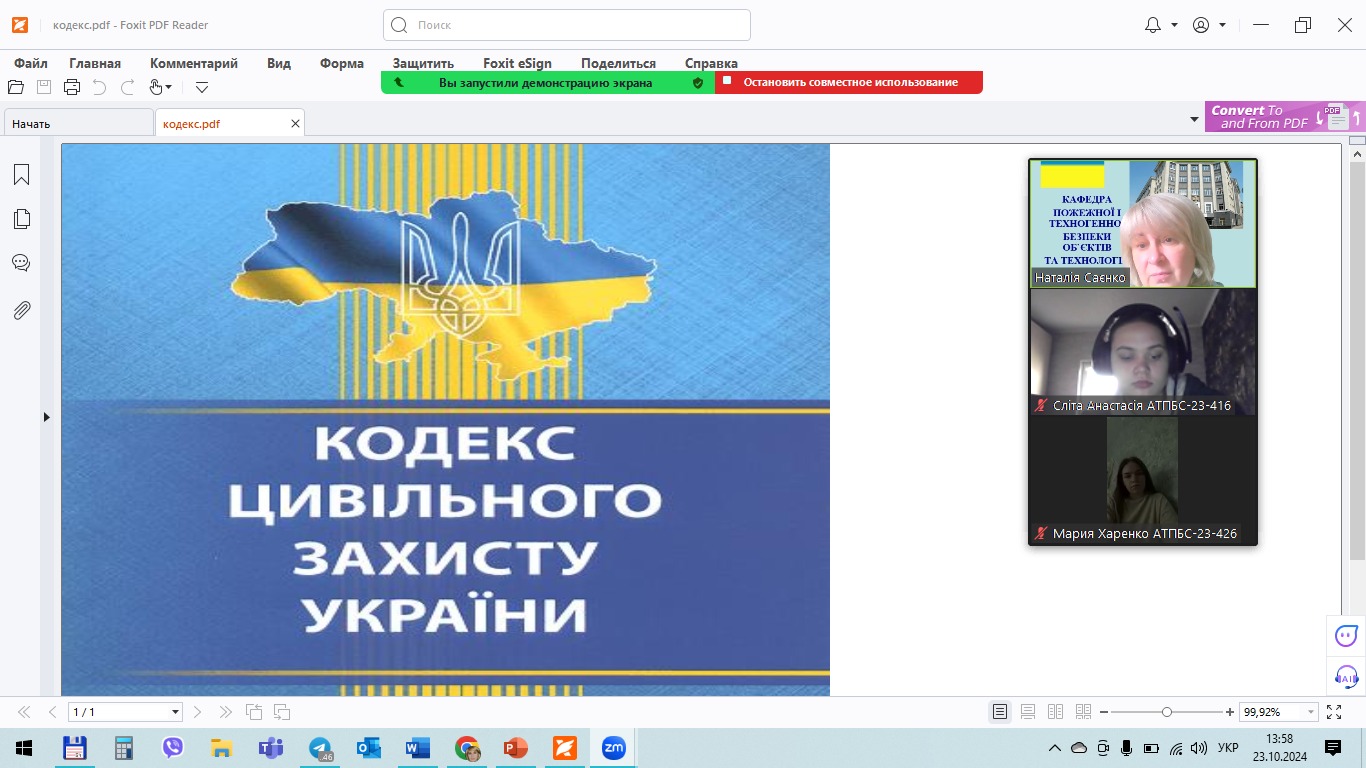Expand the page number dropdown
This screenshot has height=768, width=1366.
click(176, 712)
